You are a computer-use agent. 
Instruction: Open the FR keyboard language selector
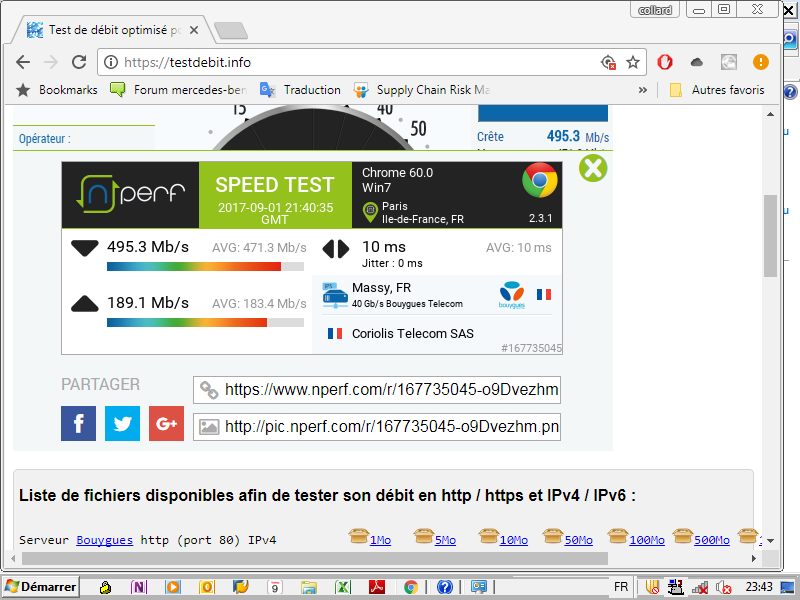tap(621, 587)
